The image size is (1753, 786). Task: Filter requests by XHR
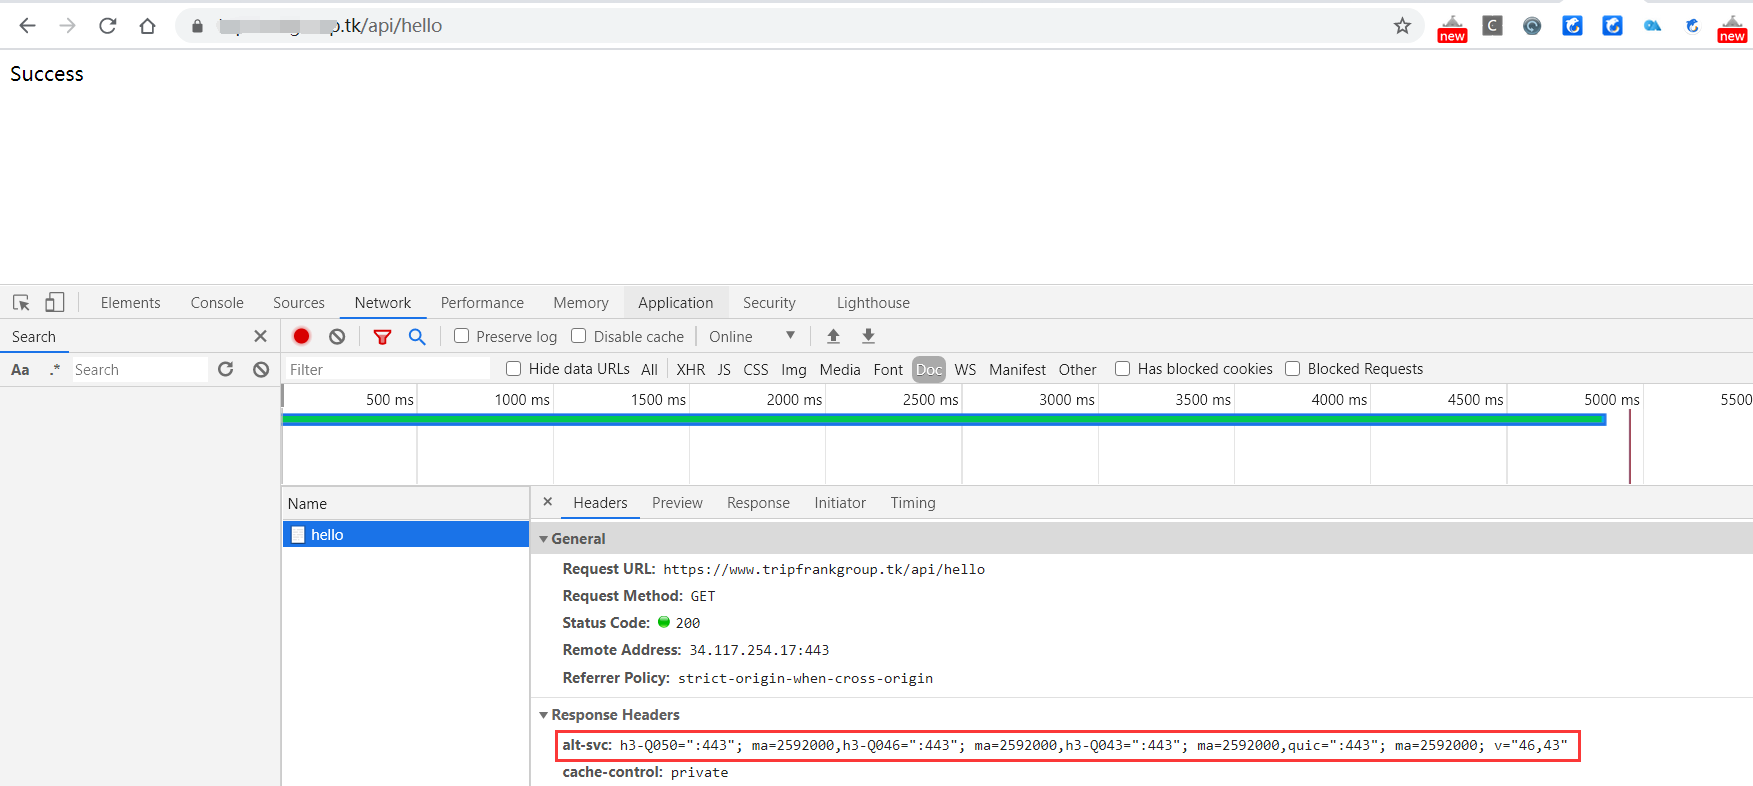pos(691,370)
